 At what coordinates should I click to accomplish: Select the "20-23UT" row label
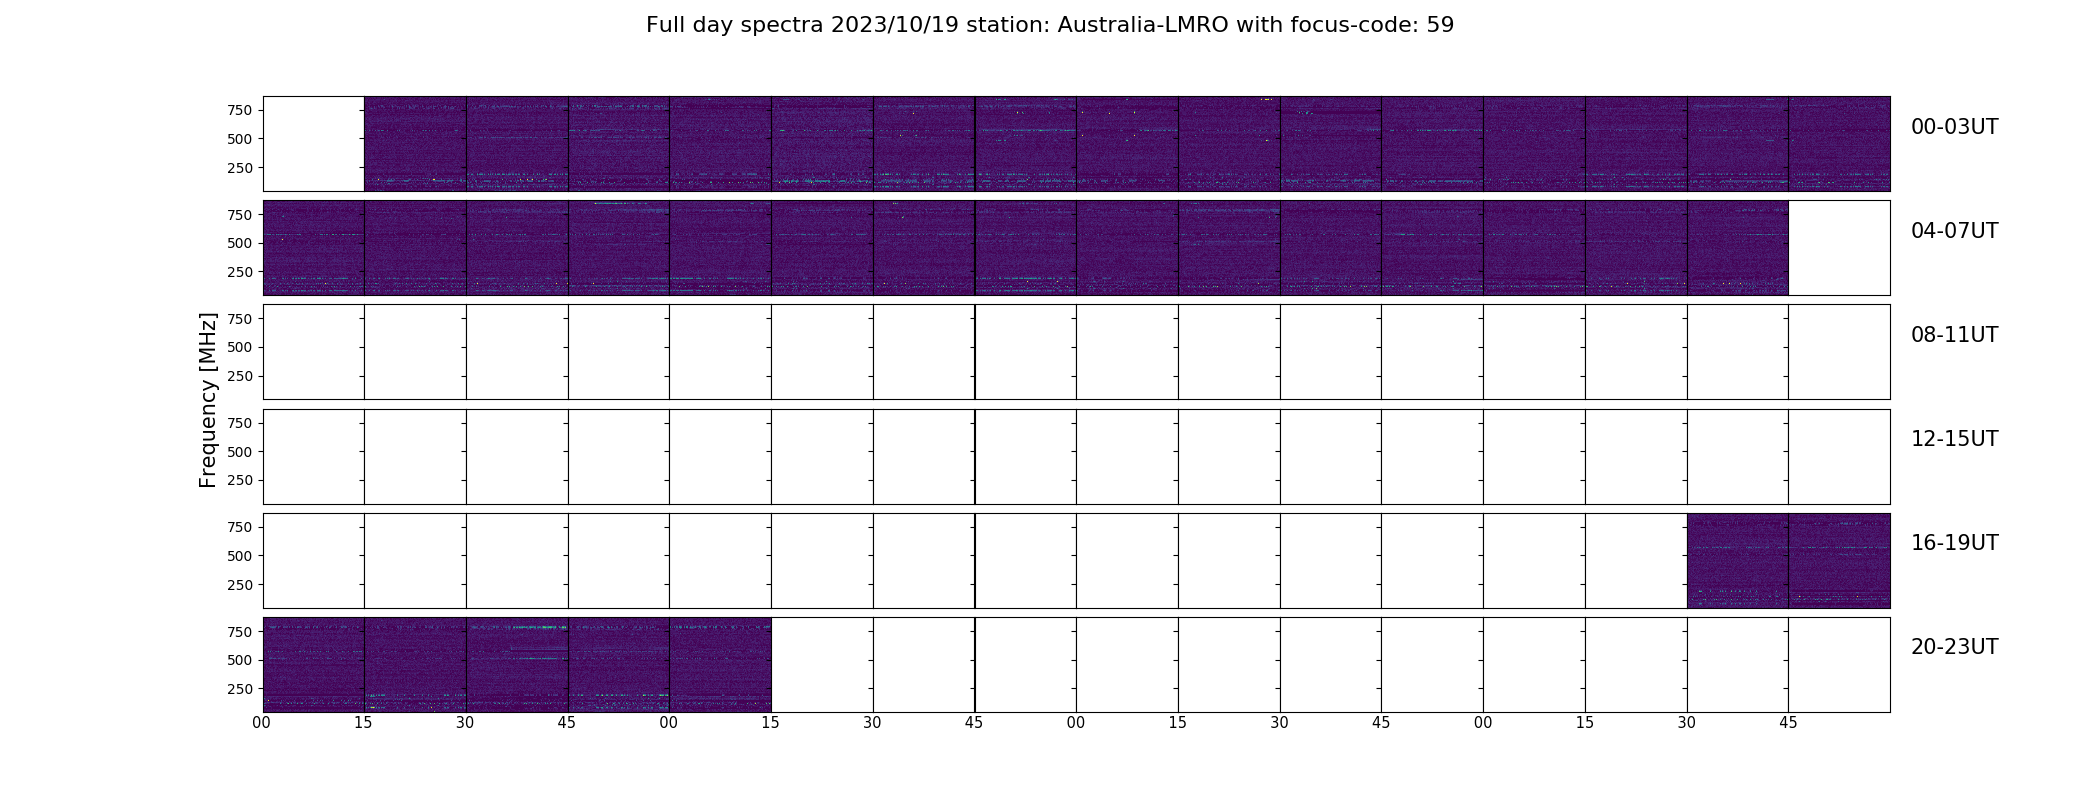point(1954,647)
